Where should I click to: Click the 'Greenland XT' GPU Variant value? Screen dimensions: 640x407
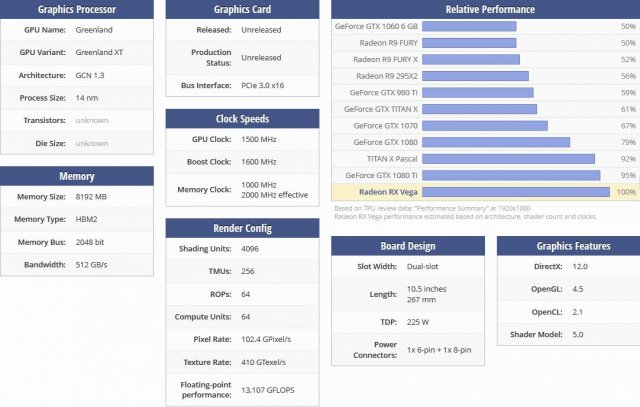pyautogui.click(x=99, y=52)
